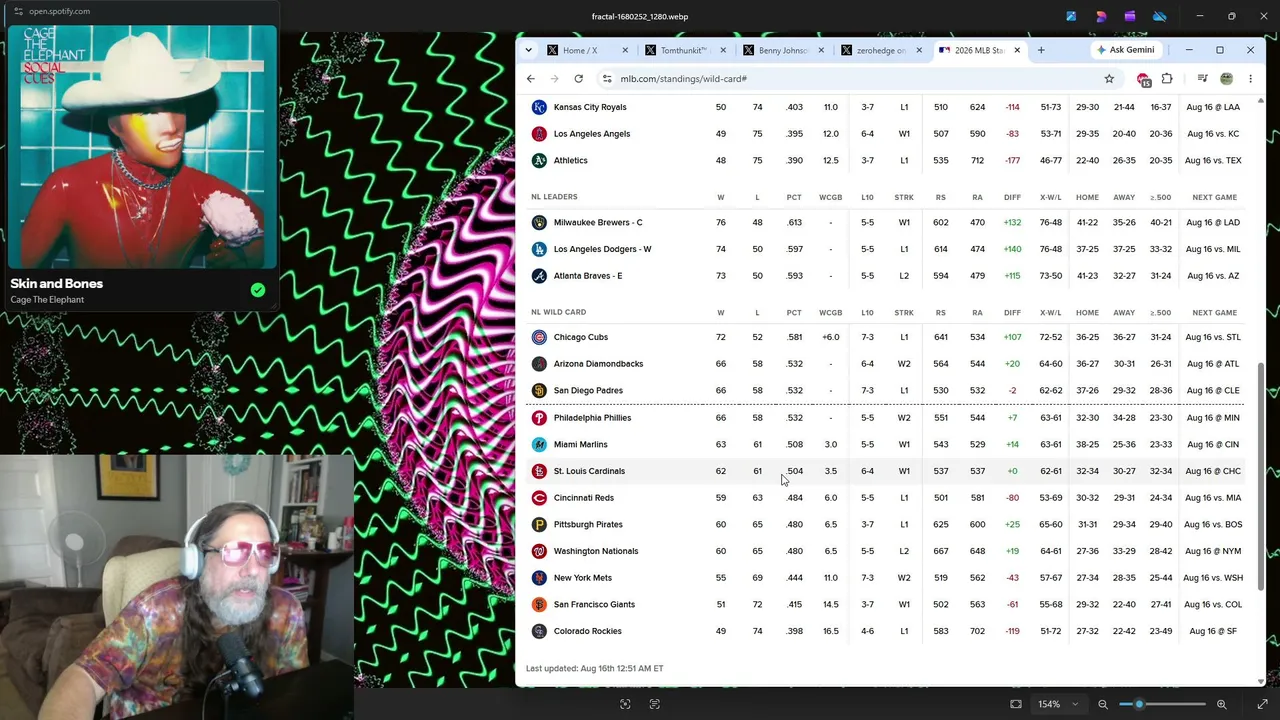Click the New York Mets team logo
This screenshot has width=1280, height=720.
pos(539,578)
